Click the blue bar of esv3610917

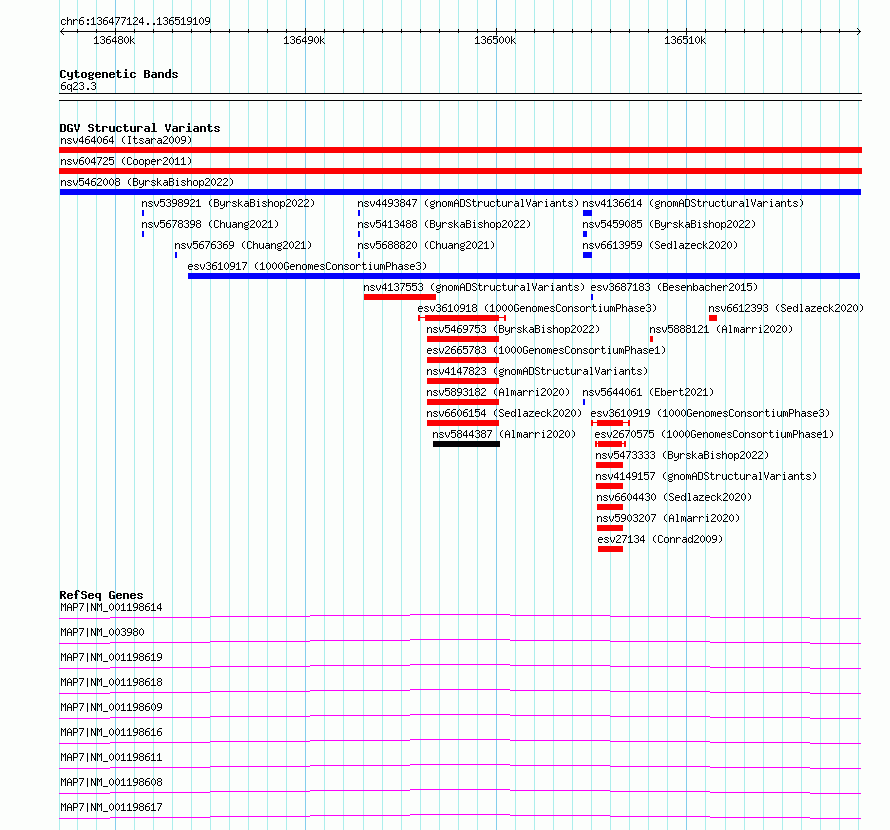[524, 276]
